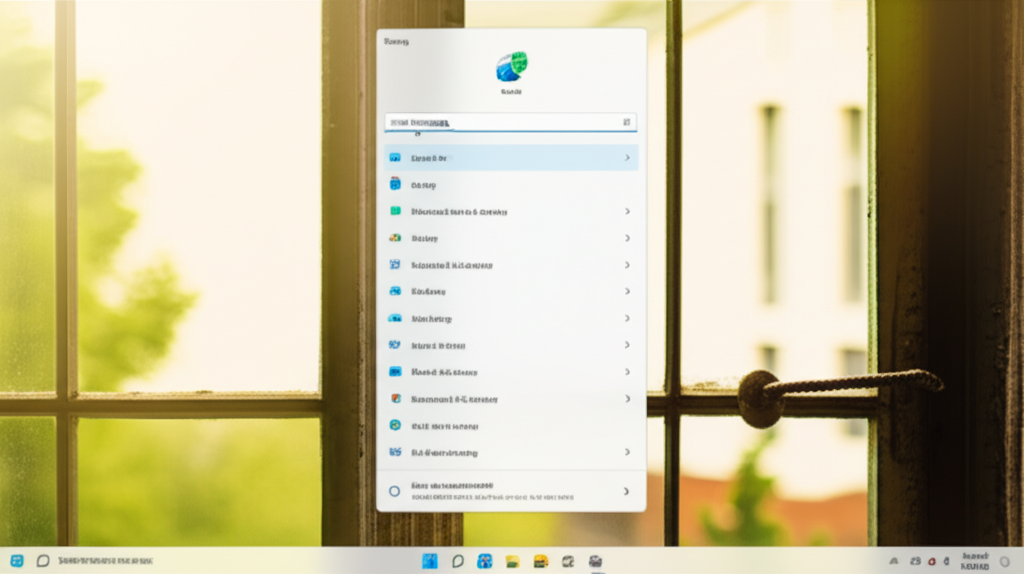Select the empty circle in the footer row

394,491
